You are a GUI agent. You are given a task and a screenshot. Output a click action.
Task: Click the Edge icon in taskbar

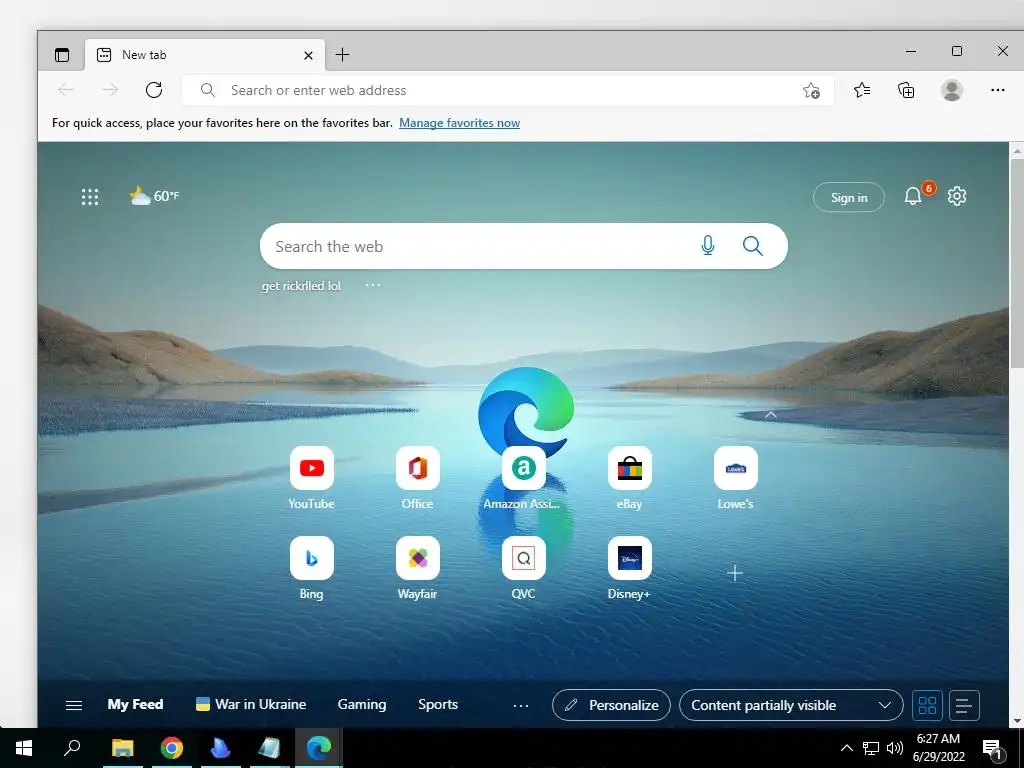click(319, 748)
